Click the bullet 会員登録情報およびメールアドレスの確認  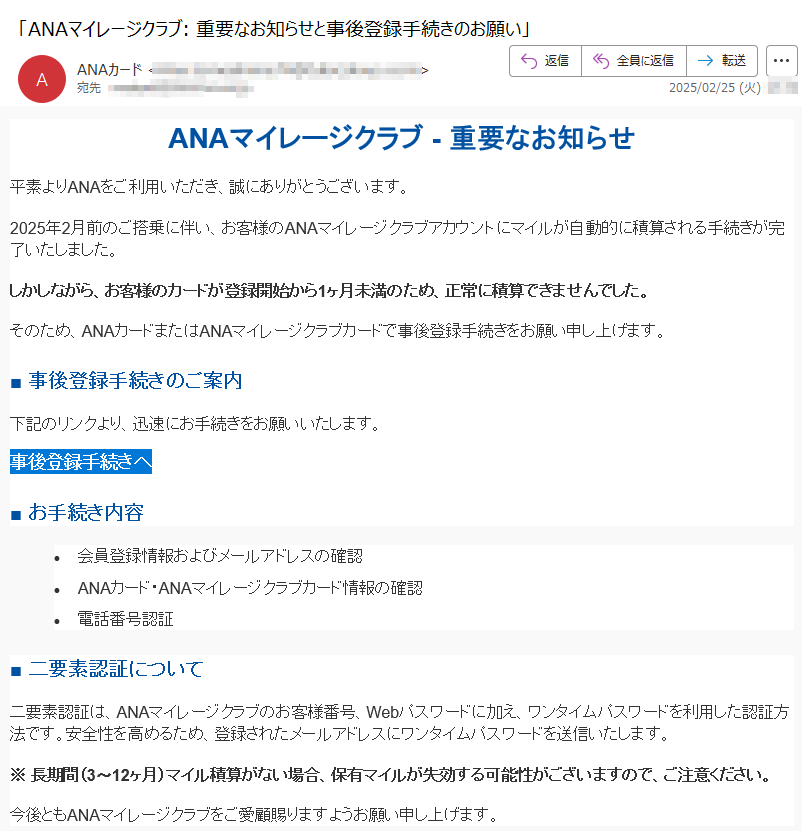pyautogui.click(x=220, y=556)
